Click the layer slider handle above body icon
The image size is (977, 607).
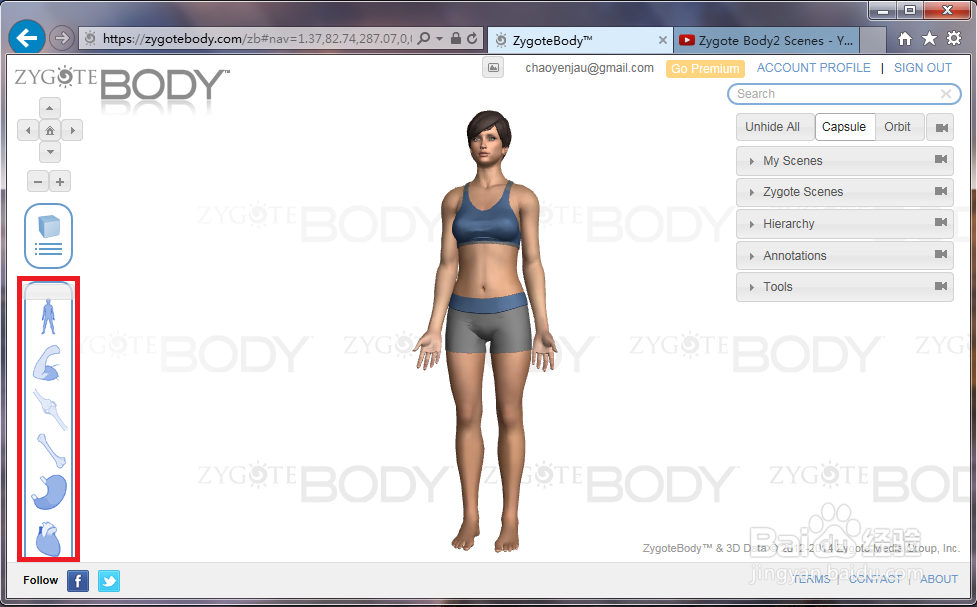pyautogui.click(x=49, y=290)
